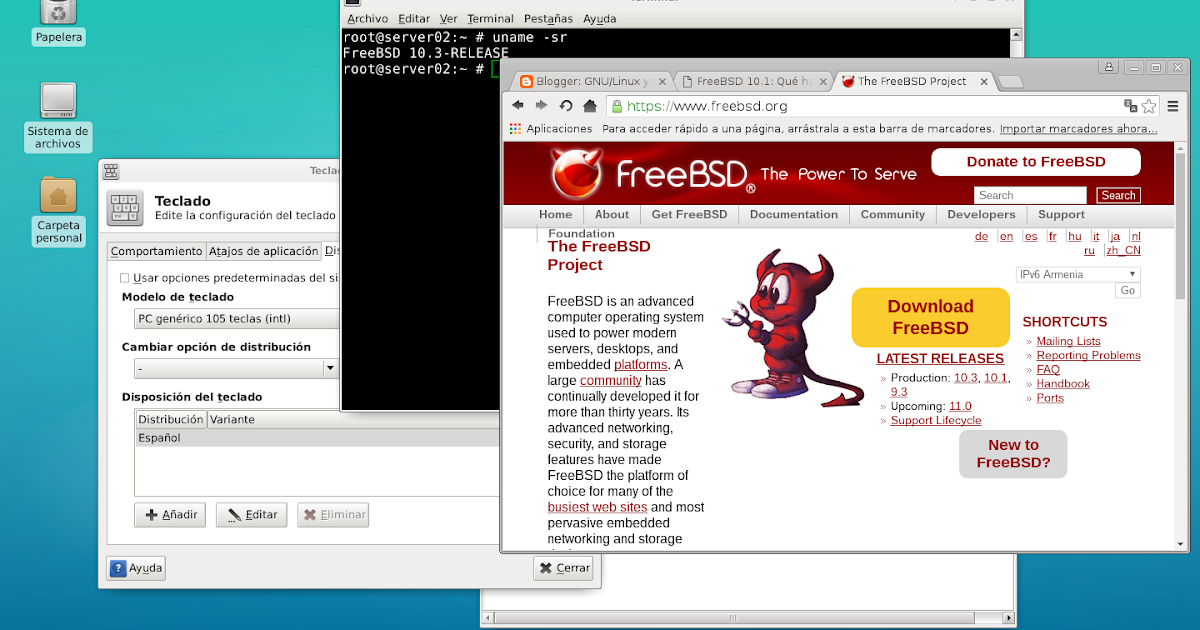The image size is (1200, 630).
Task: Click the website Search button
Action: tap(1118, 195)
